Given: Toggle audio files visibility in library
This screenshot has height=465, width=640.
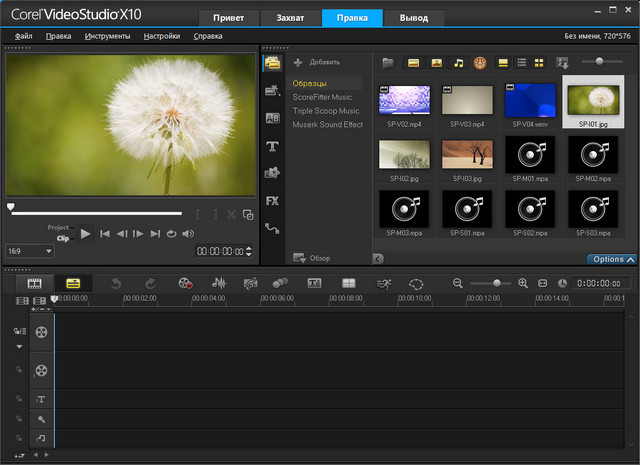Looking at the screenshot, I should 458,62.
